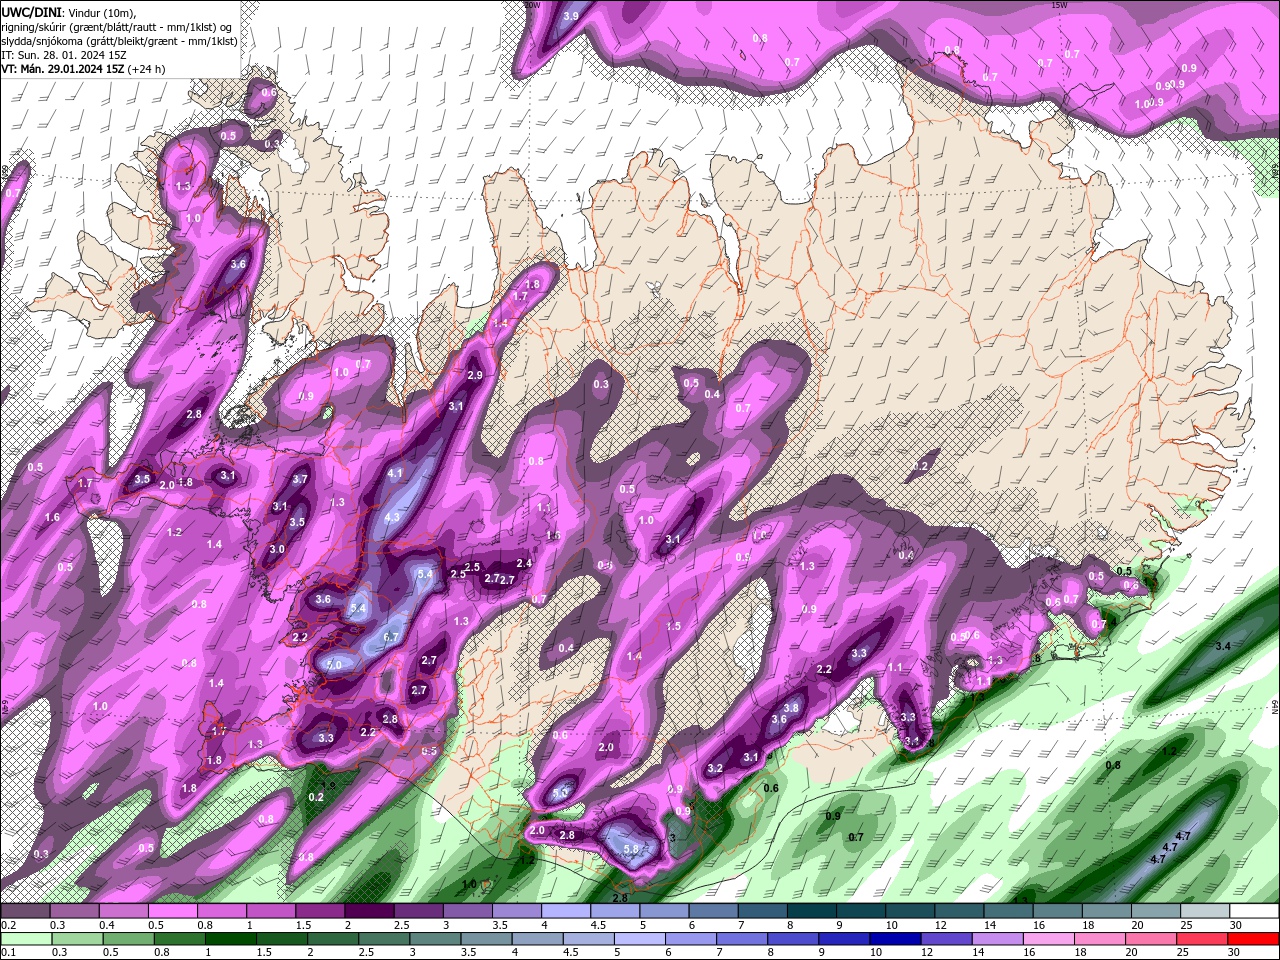The image size is (1280, 960).
Task: Pick the navy blue swatch labeled 10 in lower legend
Action: (x=893, y=939)
